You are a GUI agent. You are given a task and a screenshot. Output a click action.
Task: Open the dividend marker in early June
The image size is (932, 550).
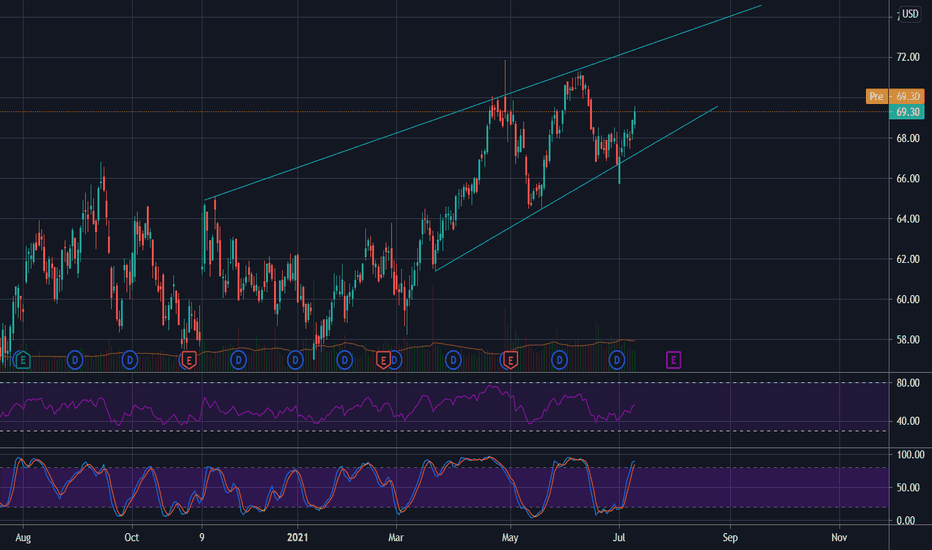point(559,360)
